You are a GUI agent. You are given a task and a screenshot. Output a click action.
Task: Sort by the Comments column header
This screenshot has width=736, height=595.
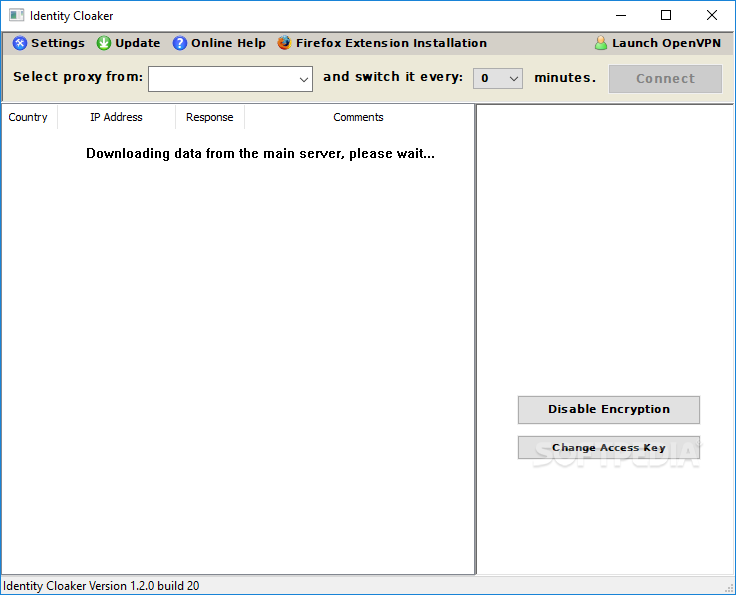coord(358,117)
